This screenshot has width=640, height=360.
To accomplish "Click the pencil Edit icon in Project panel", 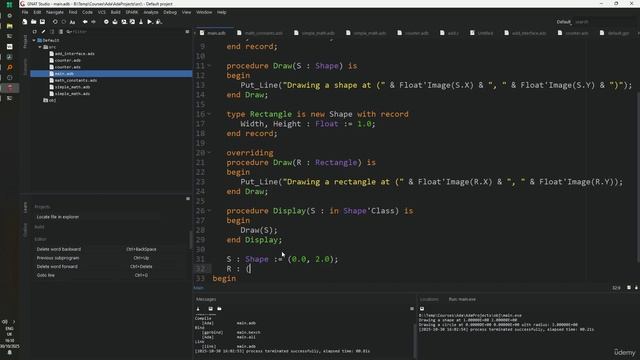I will click(x=43, y=31).
